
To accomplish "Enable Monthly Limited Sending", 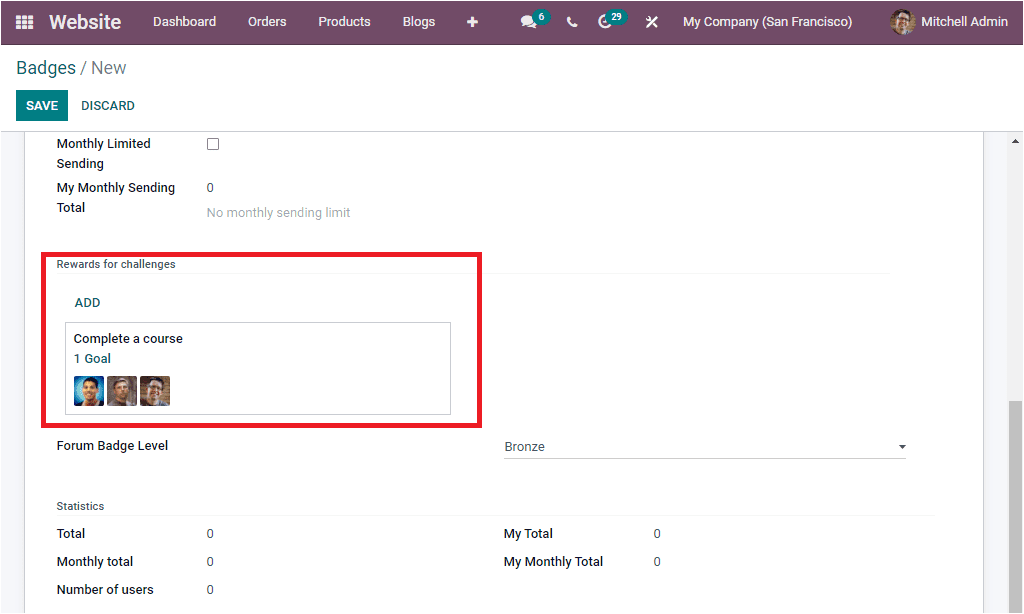I will point(212,143).
